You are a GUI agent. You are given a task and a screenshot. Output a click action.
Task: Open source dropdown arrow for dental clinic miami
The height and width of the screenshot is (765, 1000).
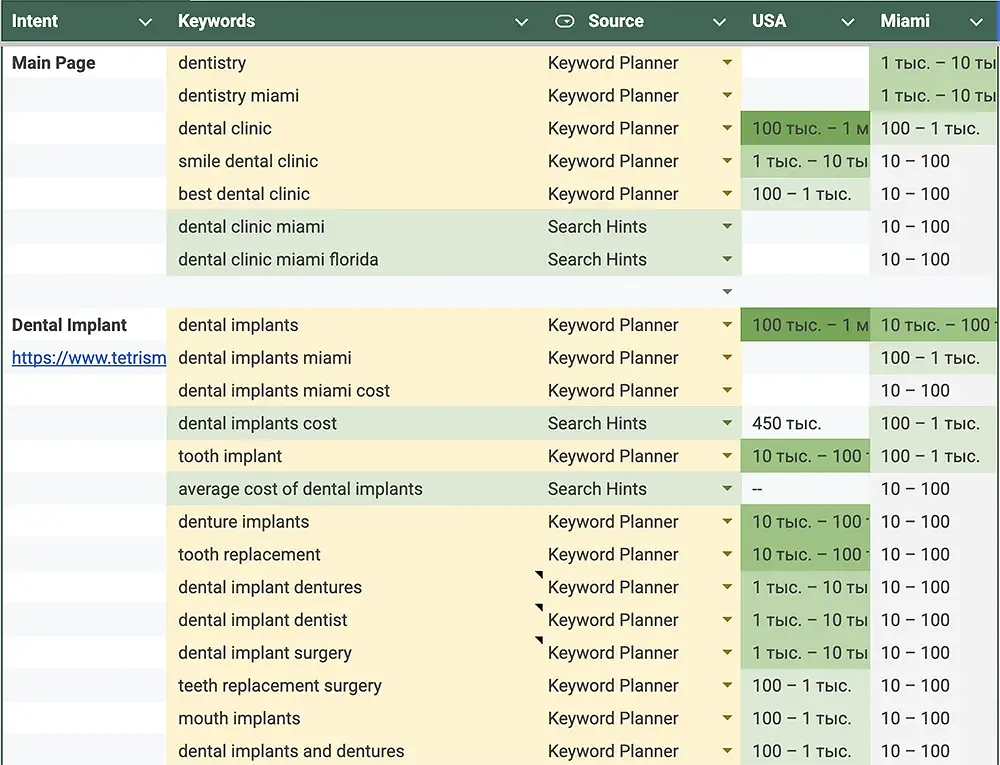point(727,227)
